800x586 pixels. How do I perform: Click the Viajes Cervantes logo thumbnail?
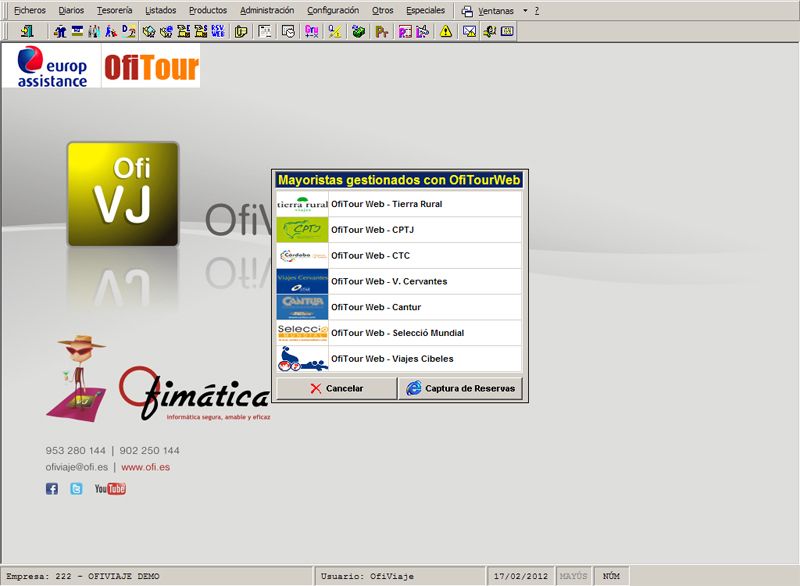(302, 282)
